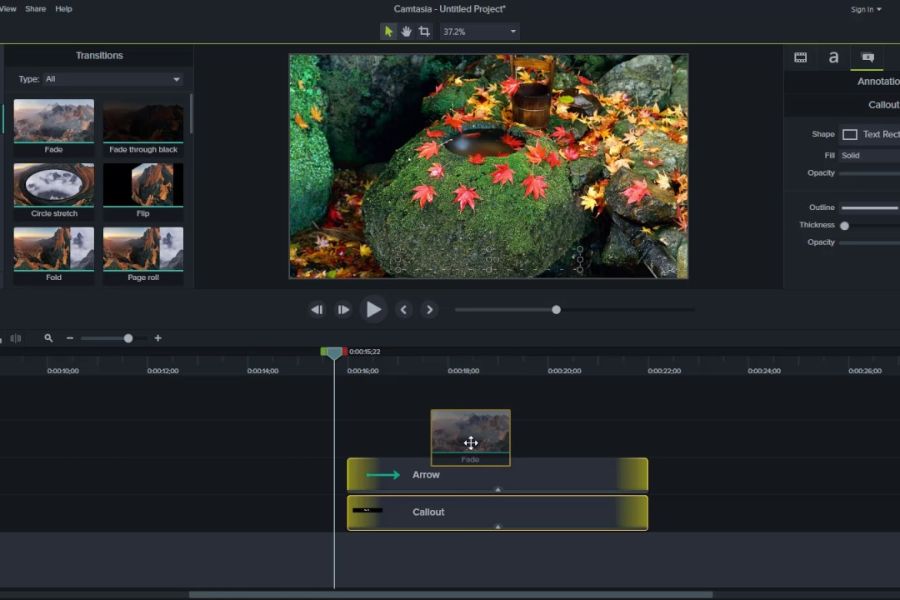This screenshot has width=900, height=600.
Task: Choose the Circle stretch transition
Action: point(54,185)
